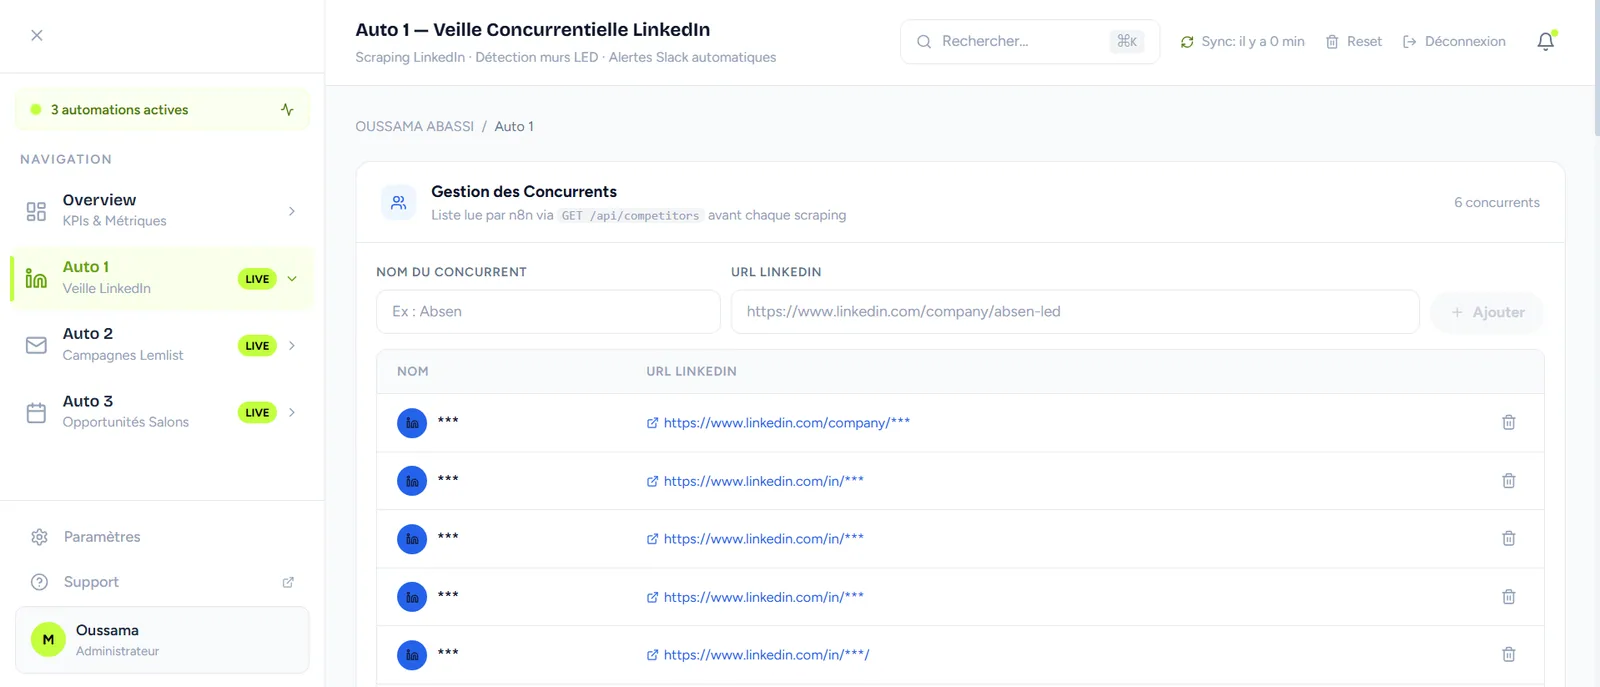Viewport: 1600px width, 687px height.
Task: Delete the third competitor row
Action: pyautogui.click(x=1509, y=538)
